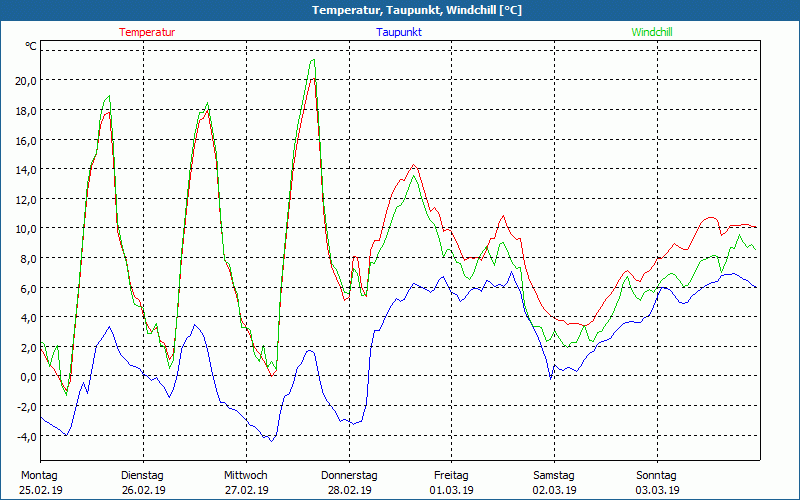Click the '28.02.19' date label
Screen dimensions: 800x500
click(x=349, y=490)
